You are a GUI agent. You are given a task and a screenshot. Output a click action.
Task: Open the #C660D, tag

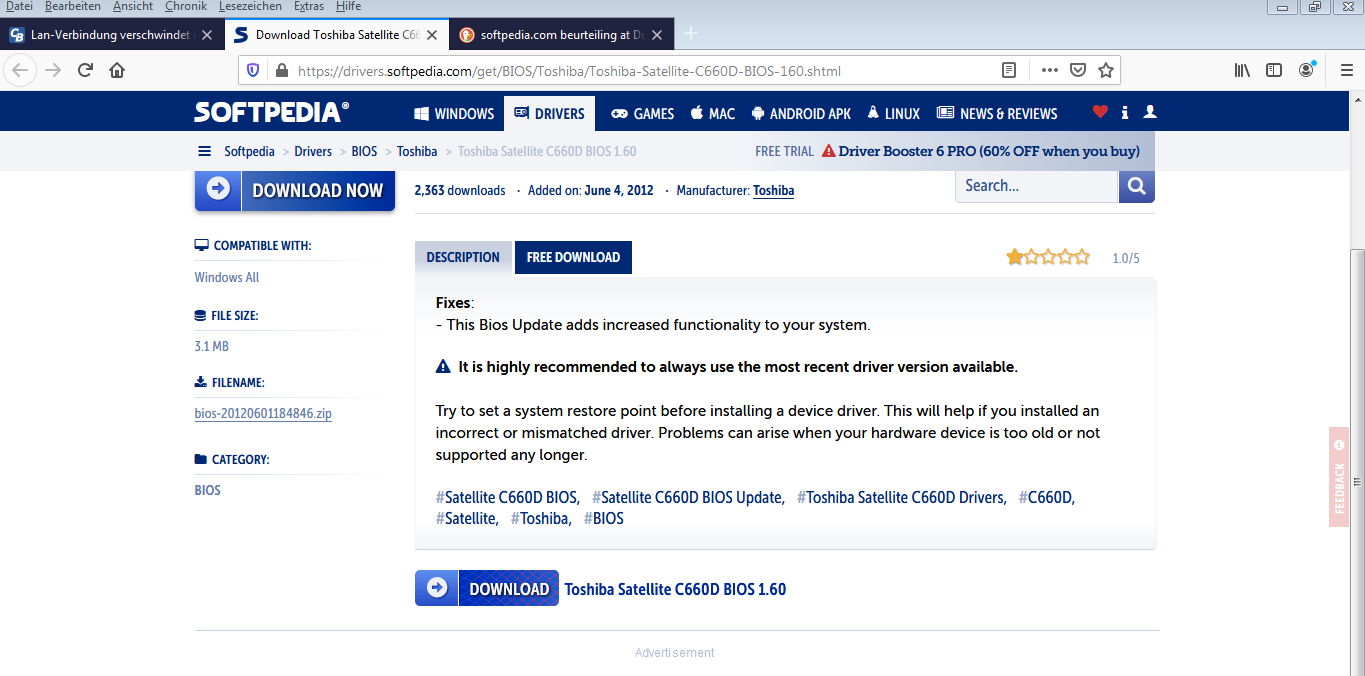tap(1047, 497)
